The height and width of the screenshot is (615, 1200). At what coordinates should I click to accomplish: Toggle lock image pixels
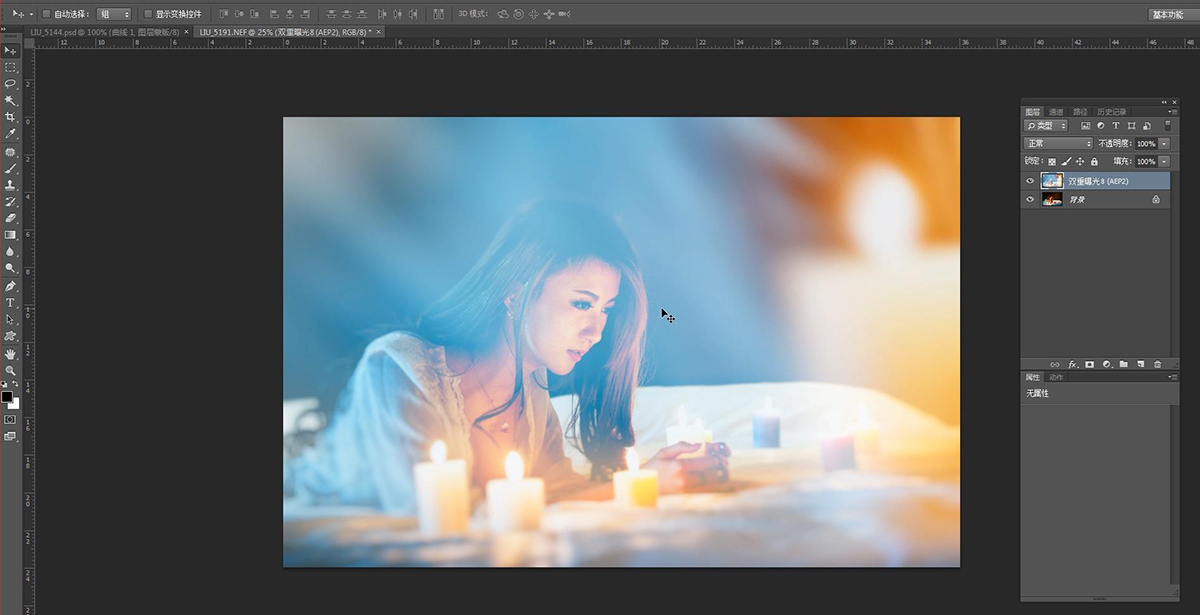coord(1066,161)
